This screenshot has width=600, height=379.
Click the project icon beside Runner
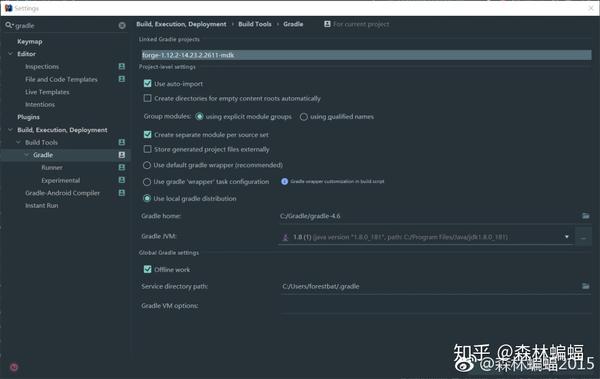[122, 167]
